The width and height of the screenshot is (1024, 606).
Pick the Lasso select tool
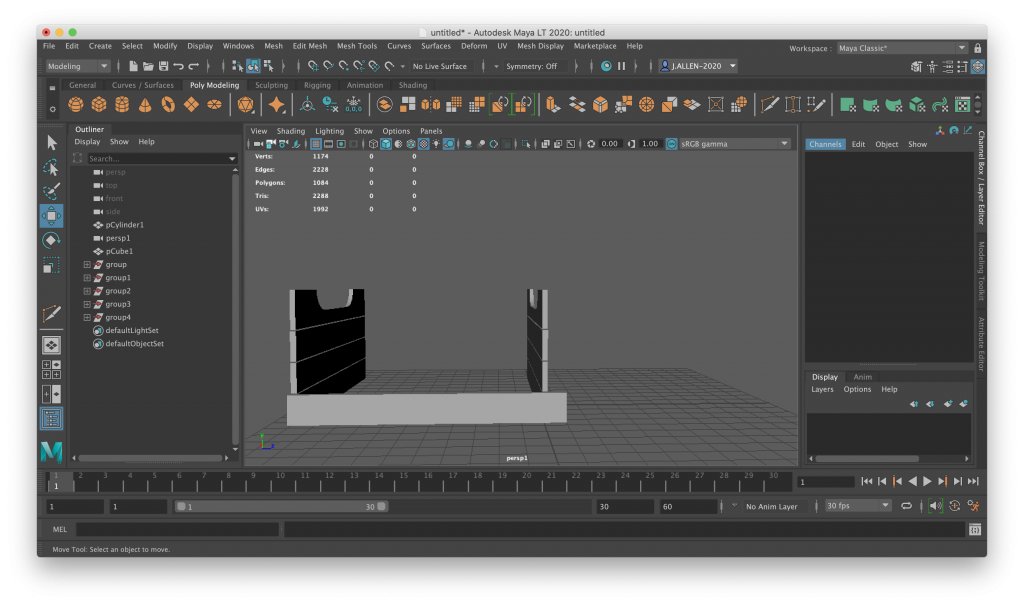pyautogui.click(x=51, y=166)
